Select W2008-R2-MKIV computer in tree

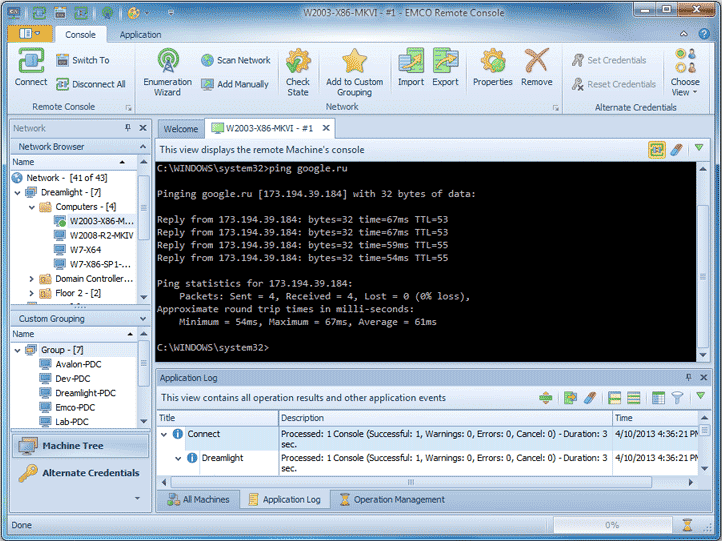coord(100,235)
